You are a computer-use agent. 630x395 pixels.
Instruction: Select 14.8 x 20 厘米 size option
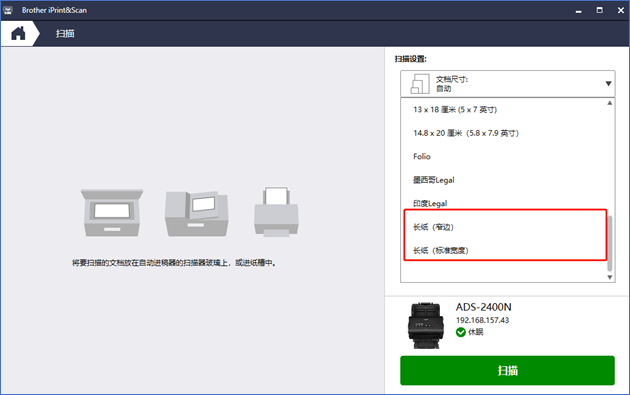466,133
